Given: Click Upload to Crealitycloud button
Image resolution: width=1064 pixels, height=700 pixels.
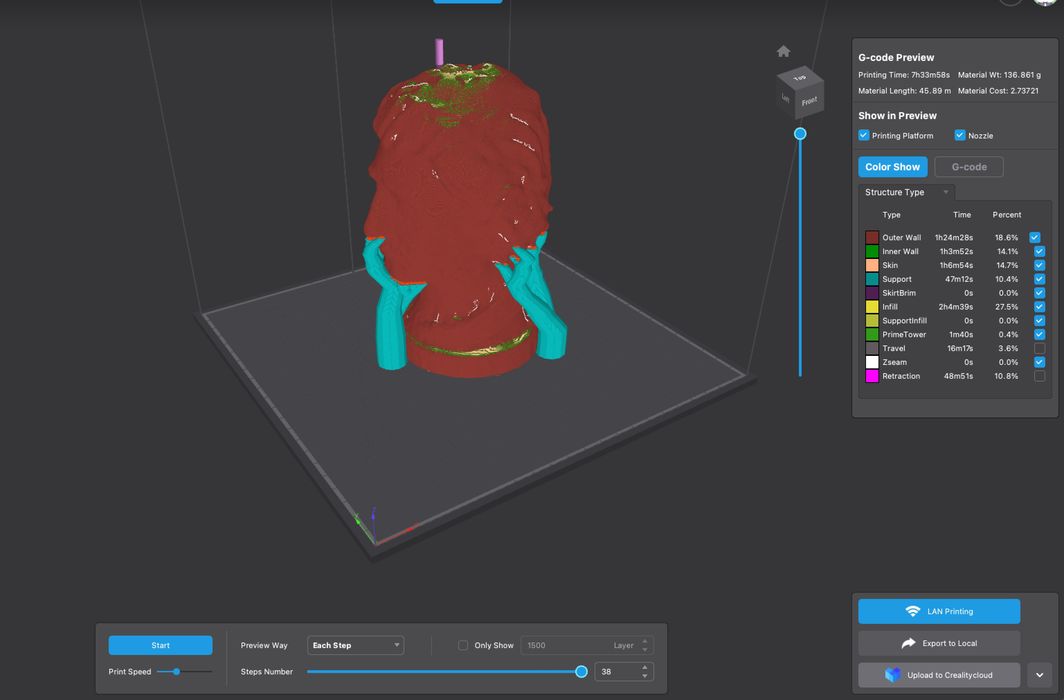Looking at the screenshot, I should coord(938,675).
